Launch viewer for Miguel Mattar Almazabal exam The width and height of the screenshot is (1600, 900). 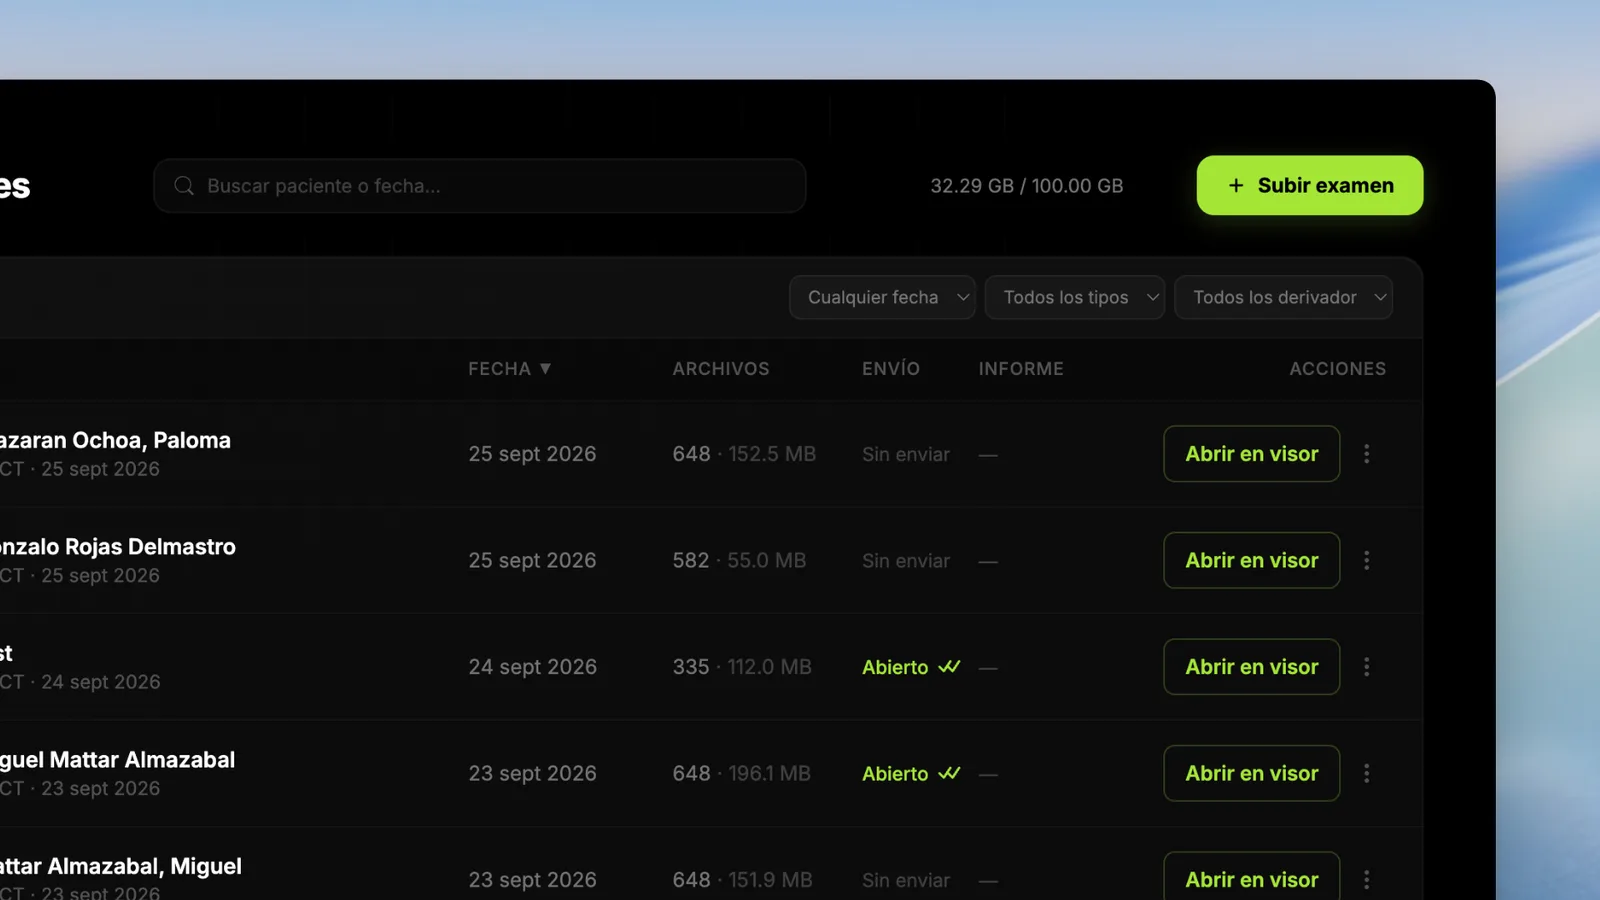click(x=1252, y=774)
